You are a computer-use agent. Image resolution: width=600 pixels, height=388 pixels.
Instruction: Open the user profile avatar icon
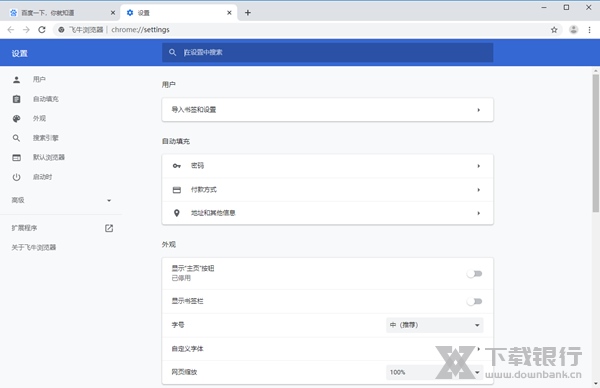point(573,29)
